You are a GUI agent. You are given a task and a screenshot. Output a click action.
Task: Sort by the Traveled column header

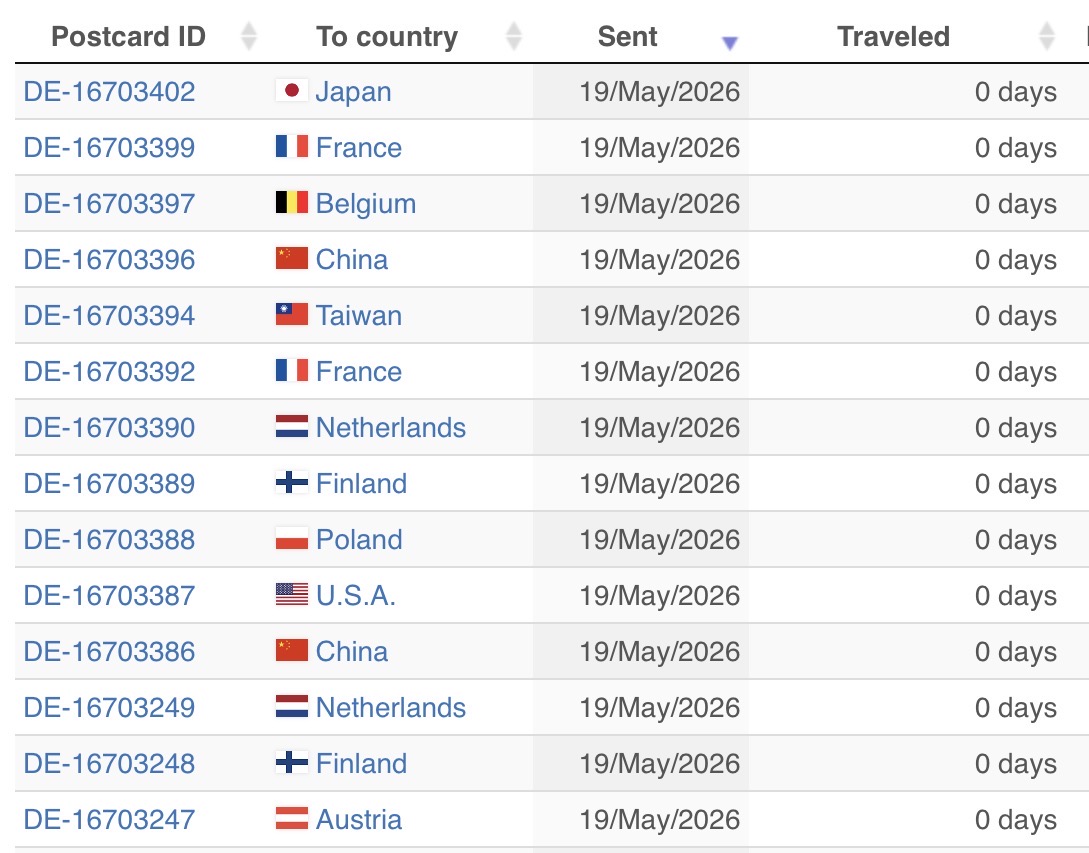tap(893, 36)
